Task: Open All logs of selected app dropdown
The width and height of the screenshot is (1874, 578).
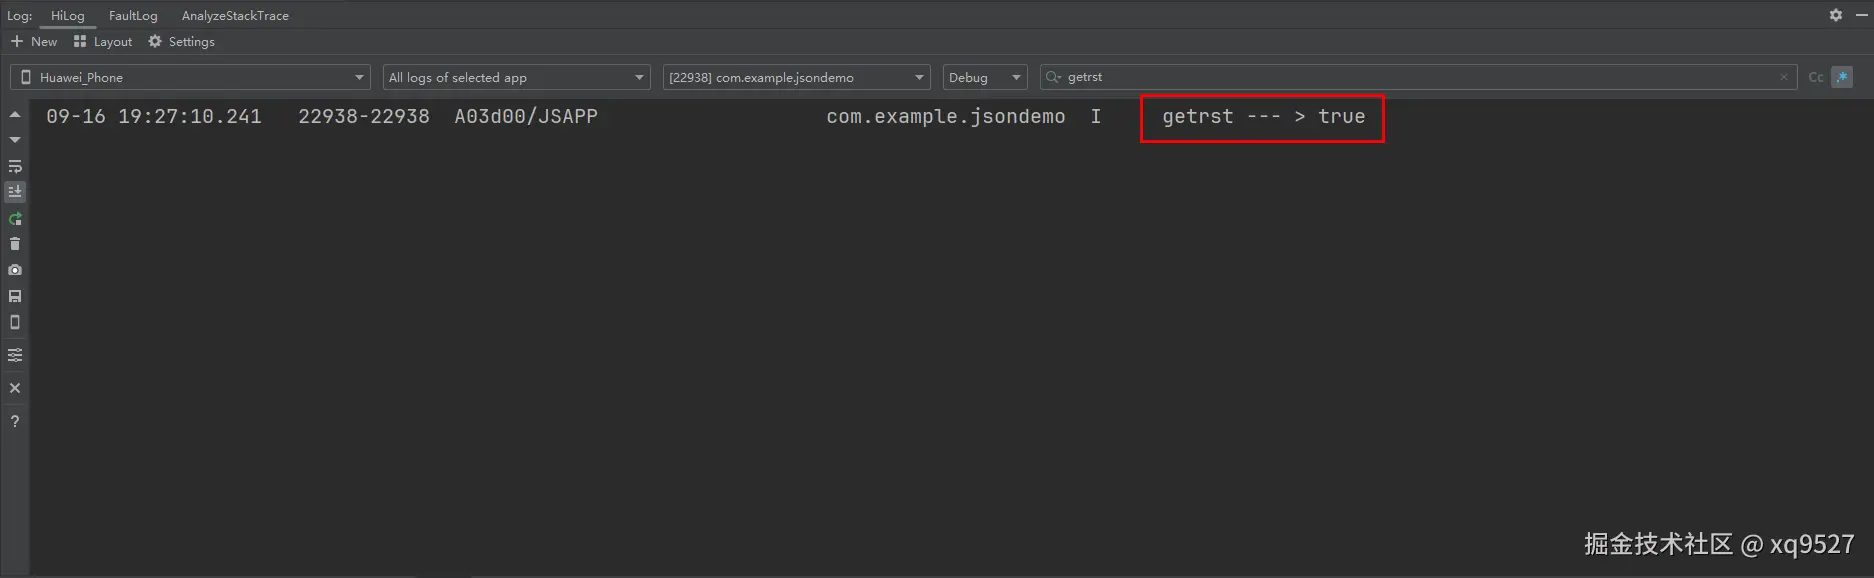Action: pyautogui.click(x=517, y=77)
